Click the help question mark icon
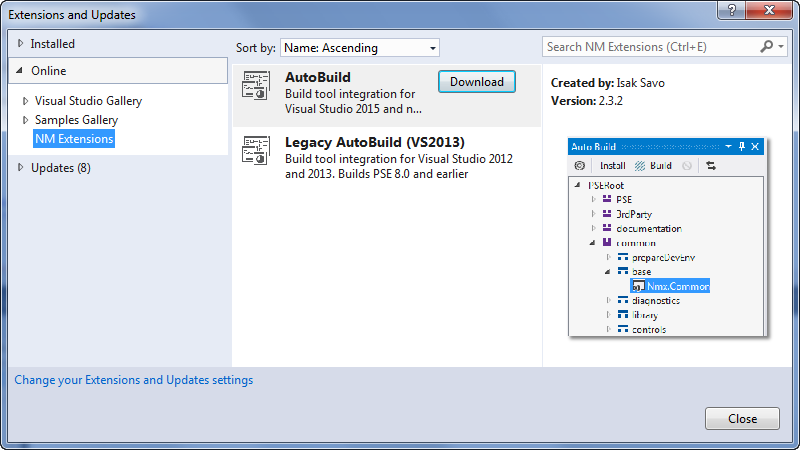Image resolution: width=800 pixels, height=450 pixels. coord(734,11)
